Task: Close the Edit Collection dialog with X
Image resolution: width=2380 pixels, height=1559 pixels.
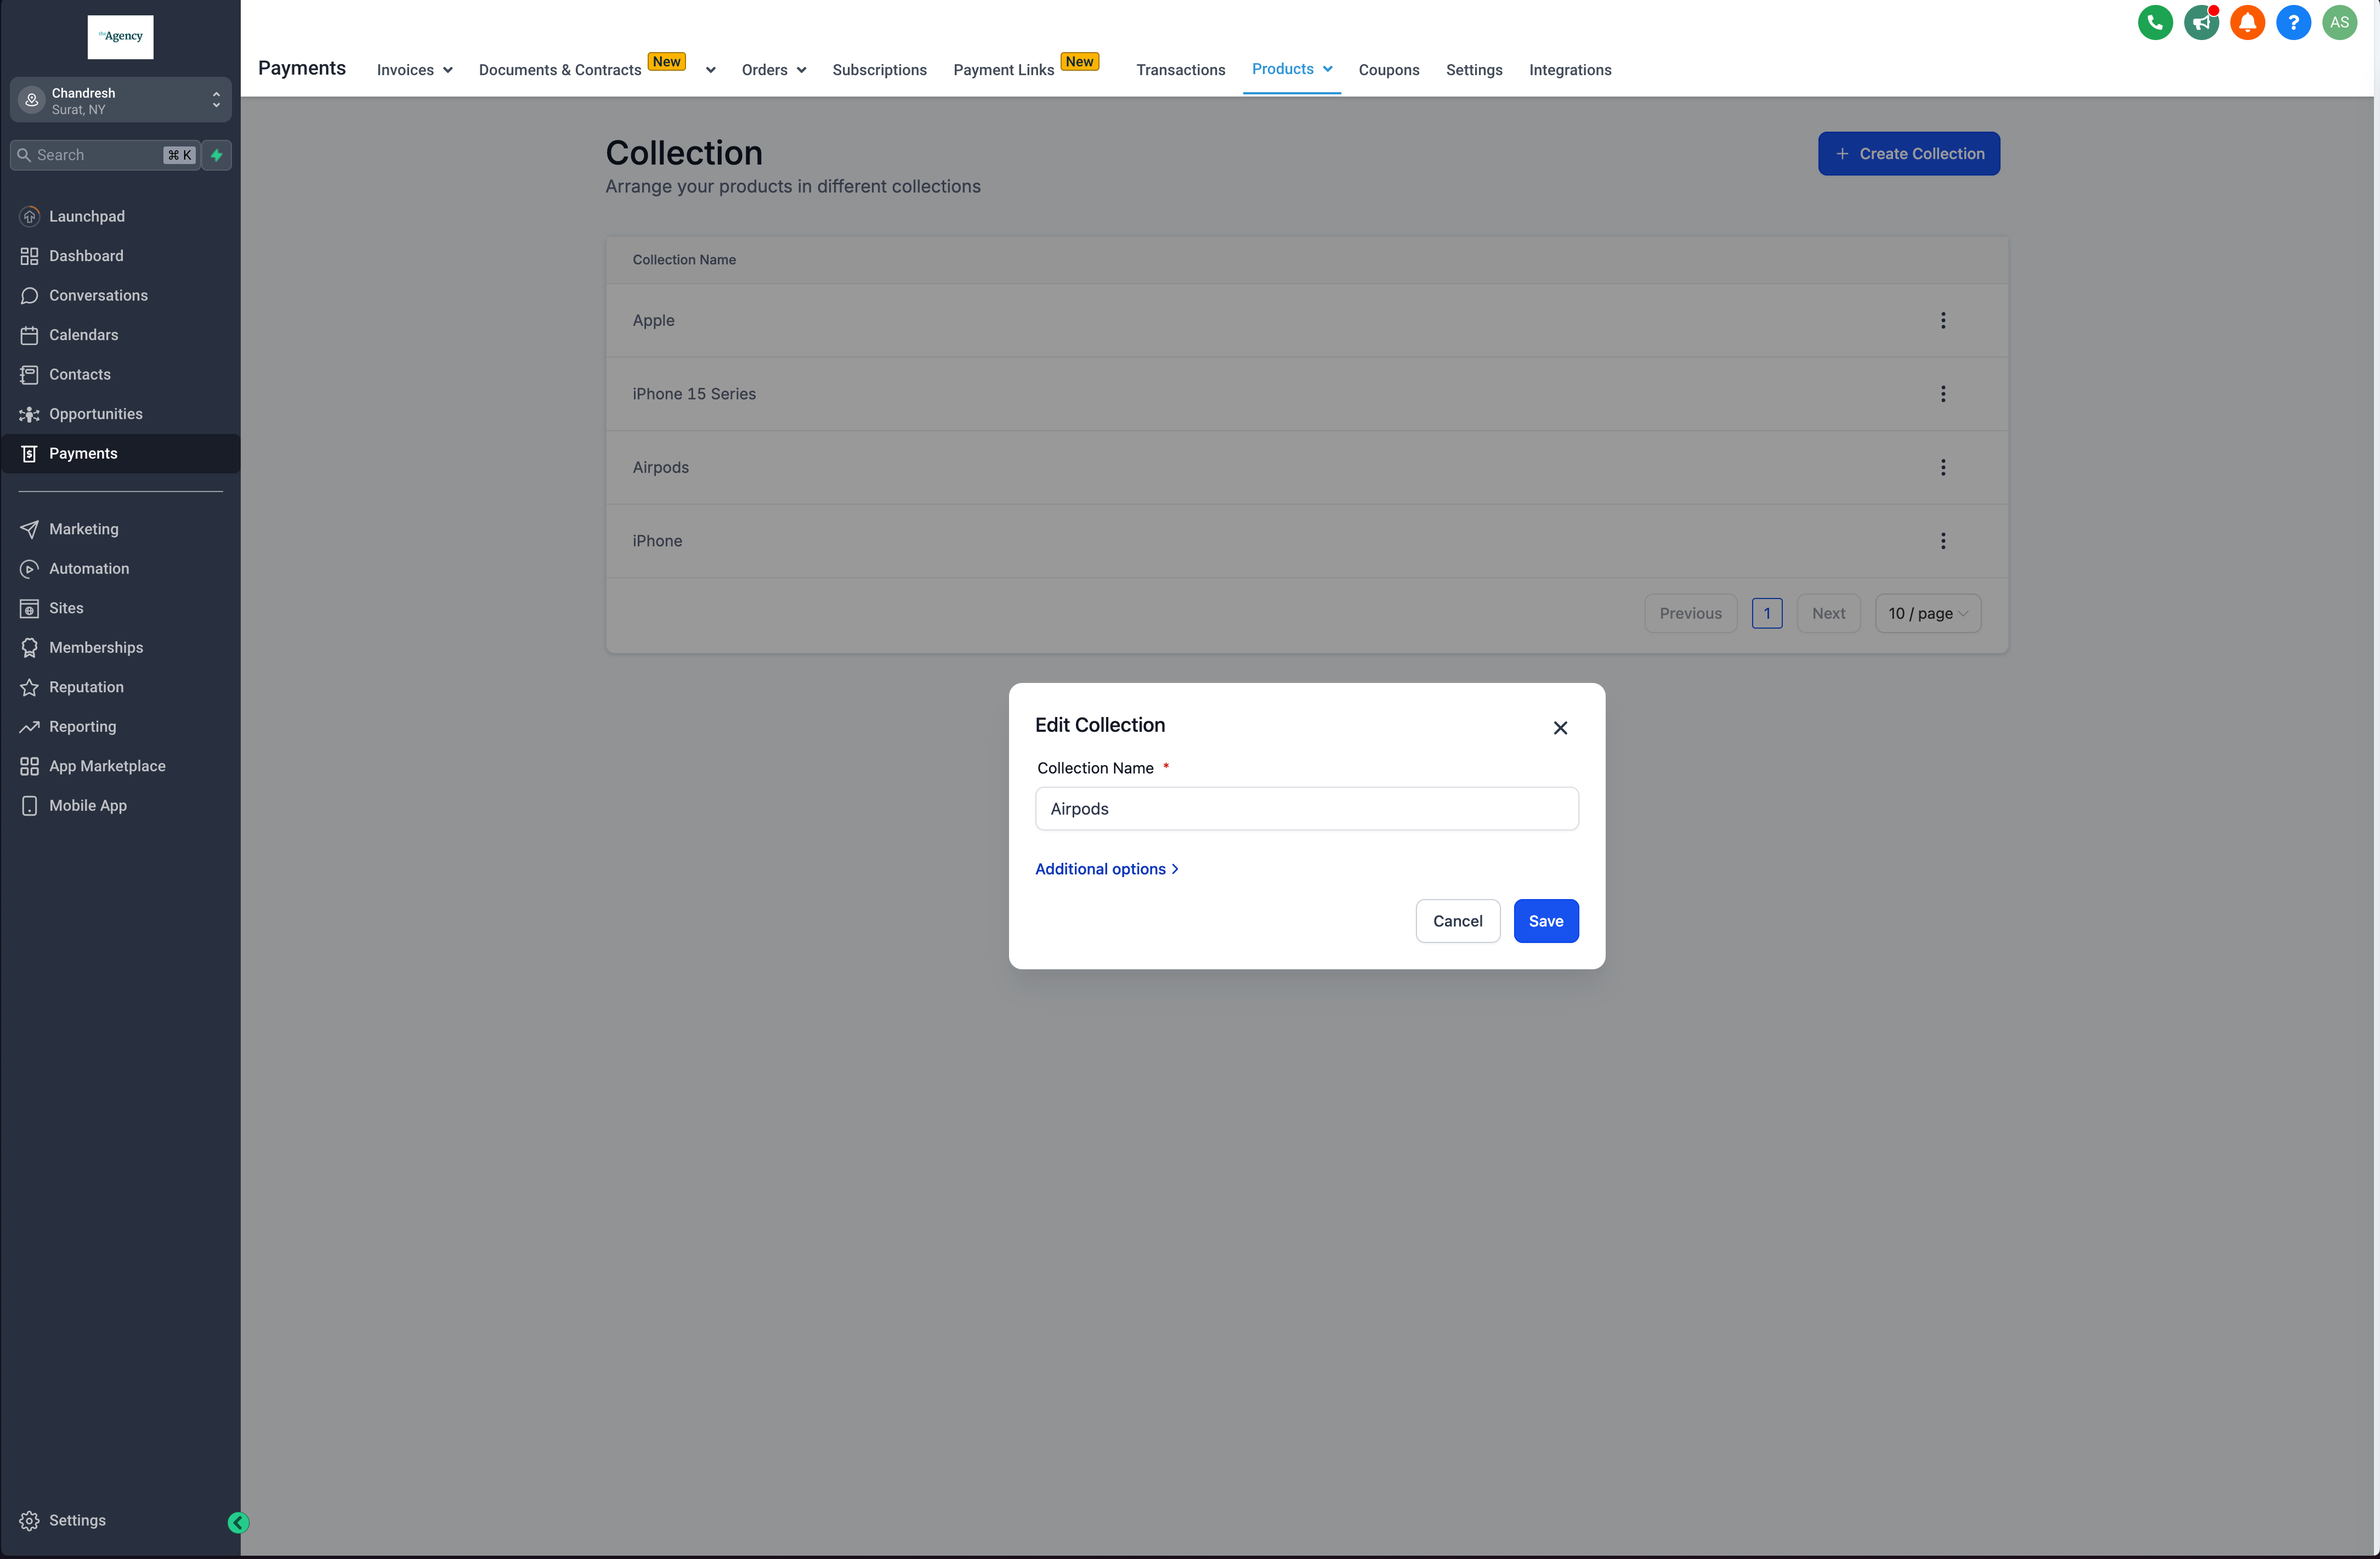Action: (x=1560, y=728)
